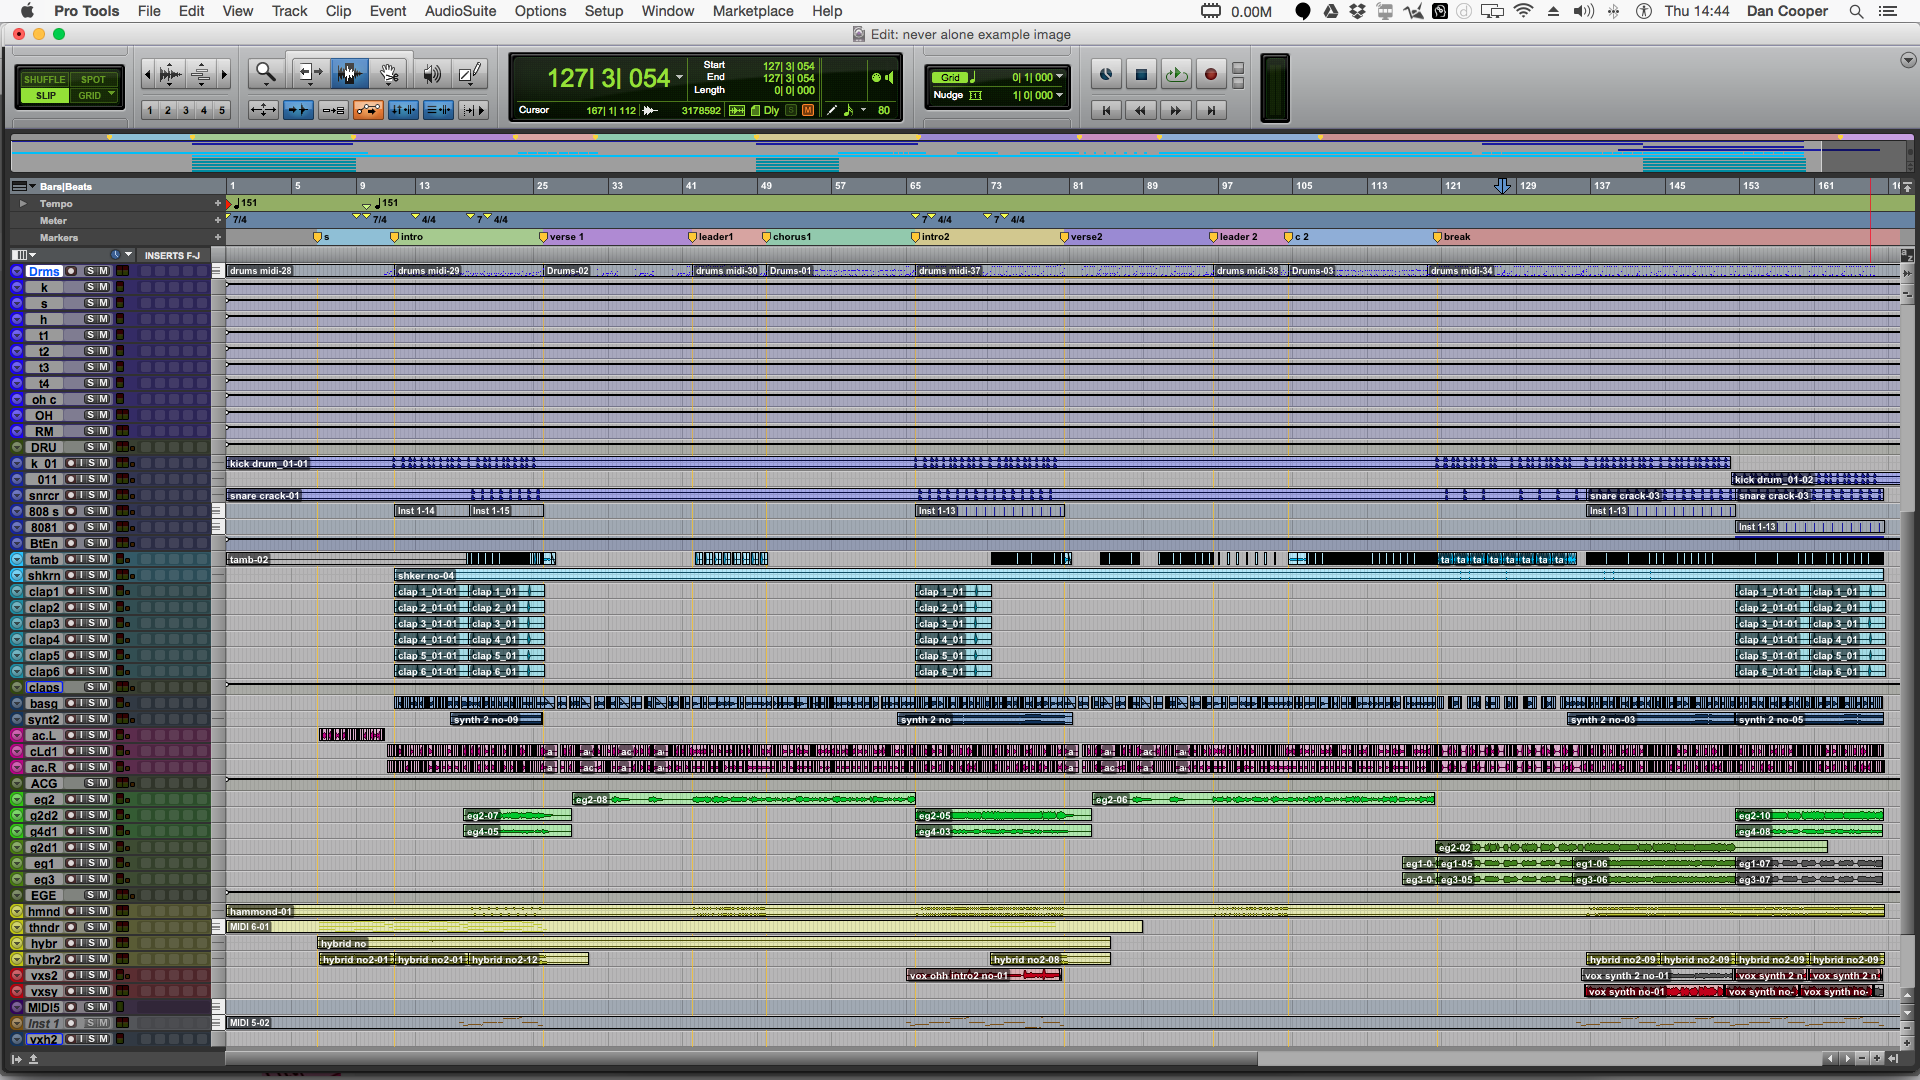Select the Trim tool
The height and width of the screenshot is (1080, 1920).
point(310,73)
